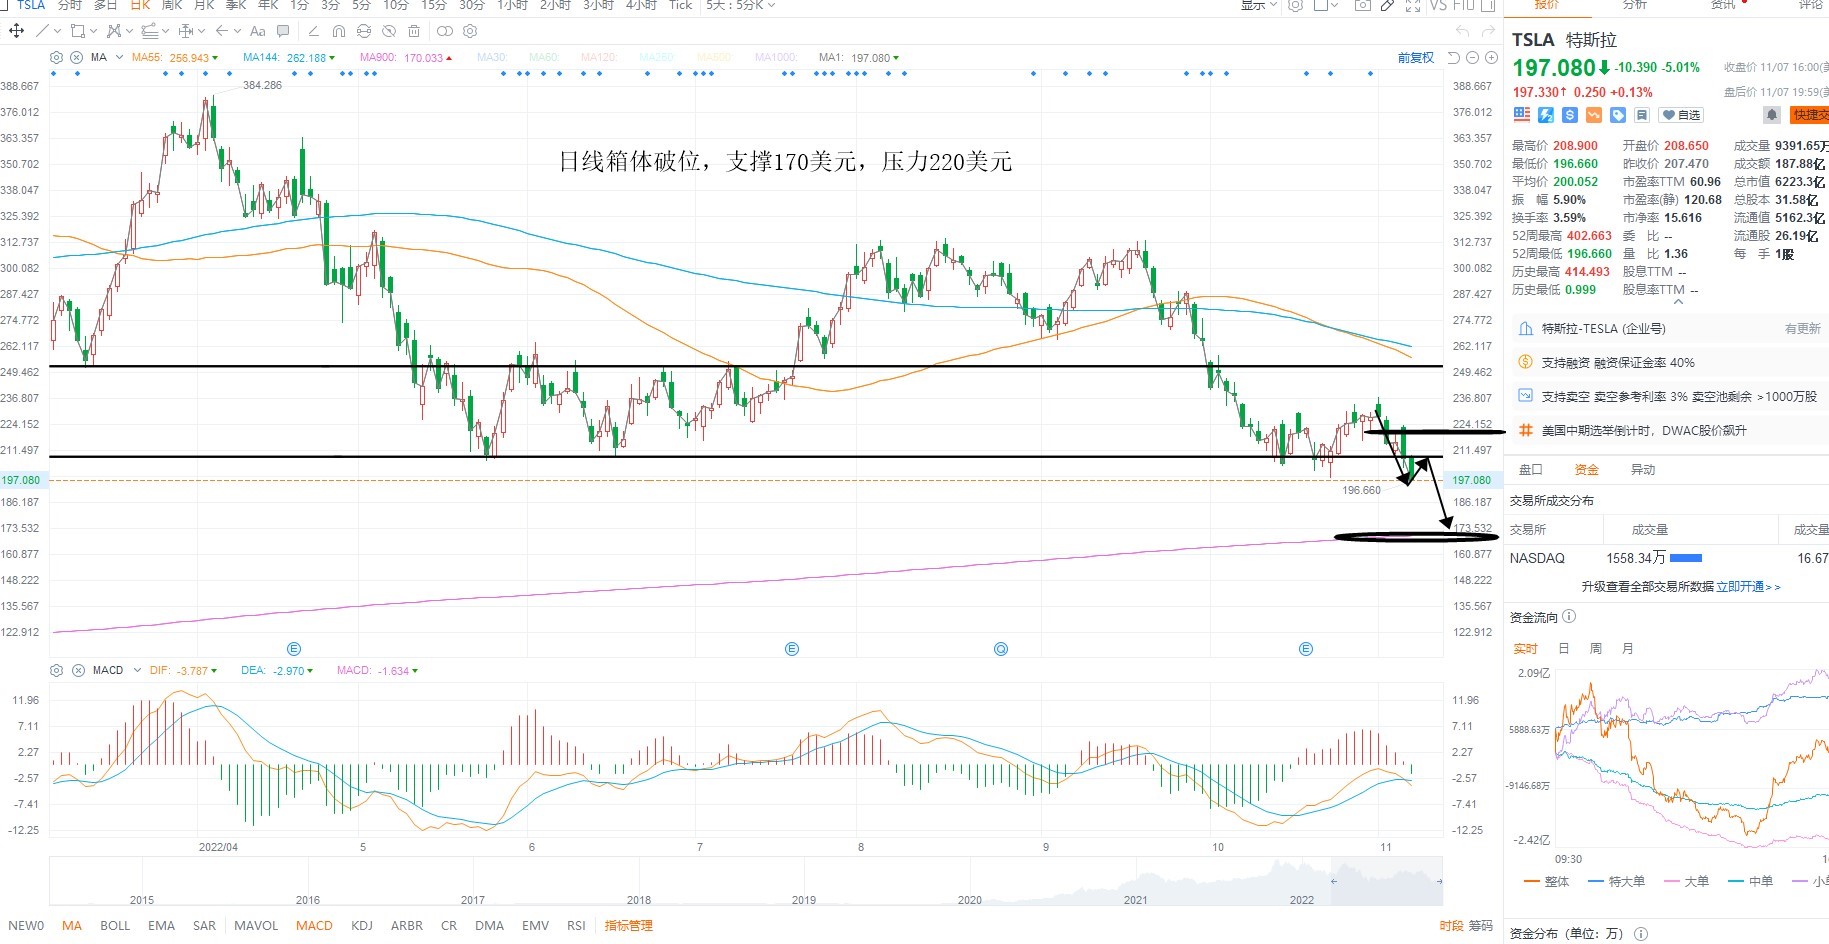Switch to 资金 tab
The height and width of the screenshot is (944, 1829).
pyautogui.click(x=1586, y=469)
